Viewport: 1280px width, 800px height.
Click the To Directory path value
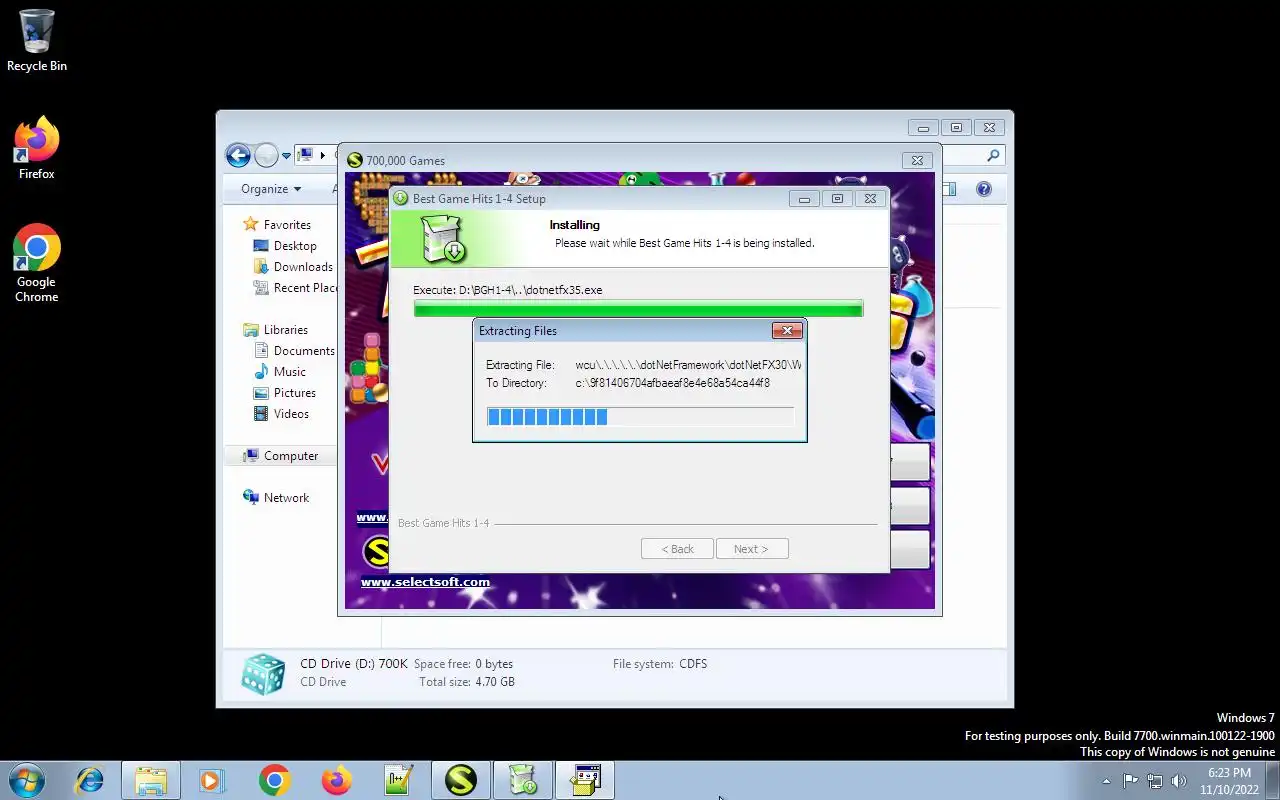(x=673, y=383)
